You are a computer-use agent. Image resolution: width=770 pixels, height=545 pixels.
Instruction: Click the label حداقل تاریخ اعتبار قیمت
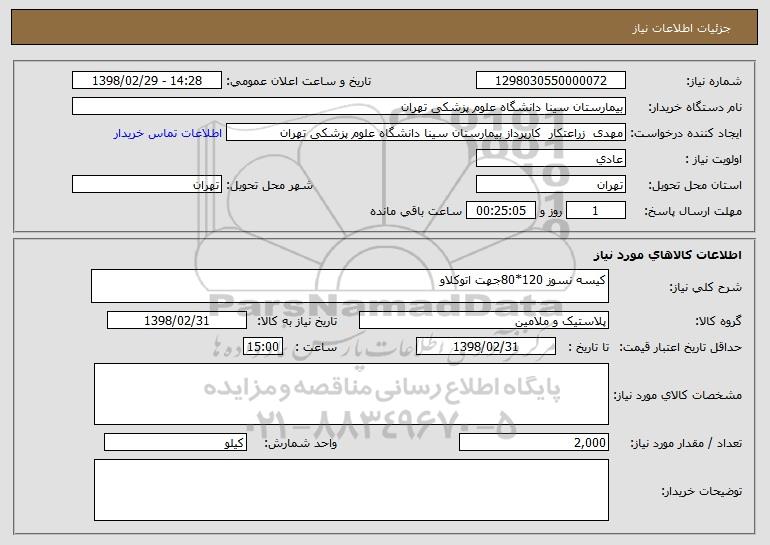(x=680, y=348)
